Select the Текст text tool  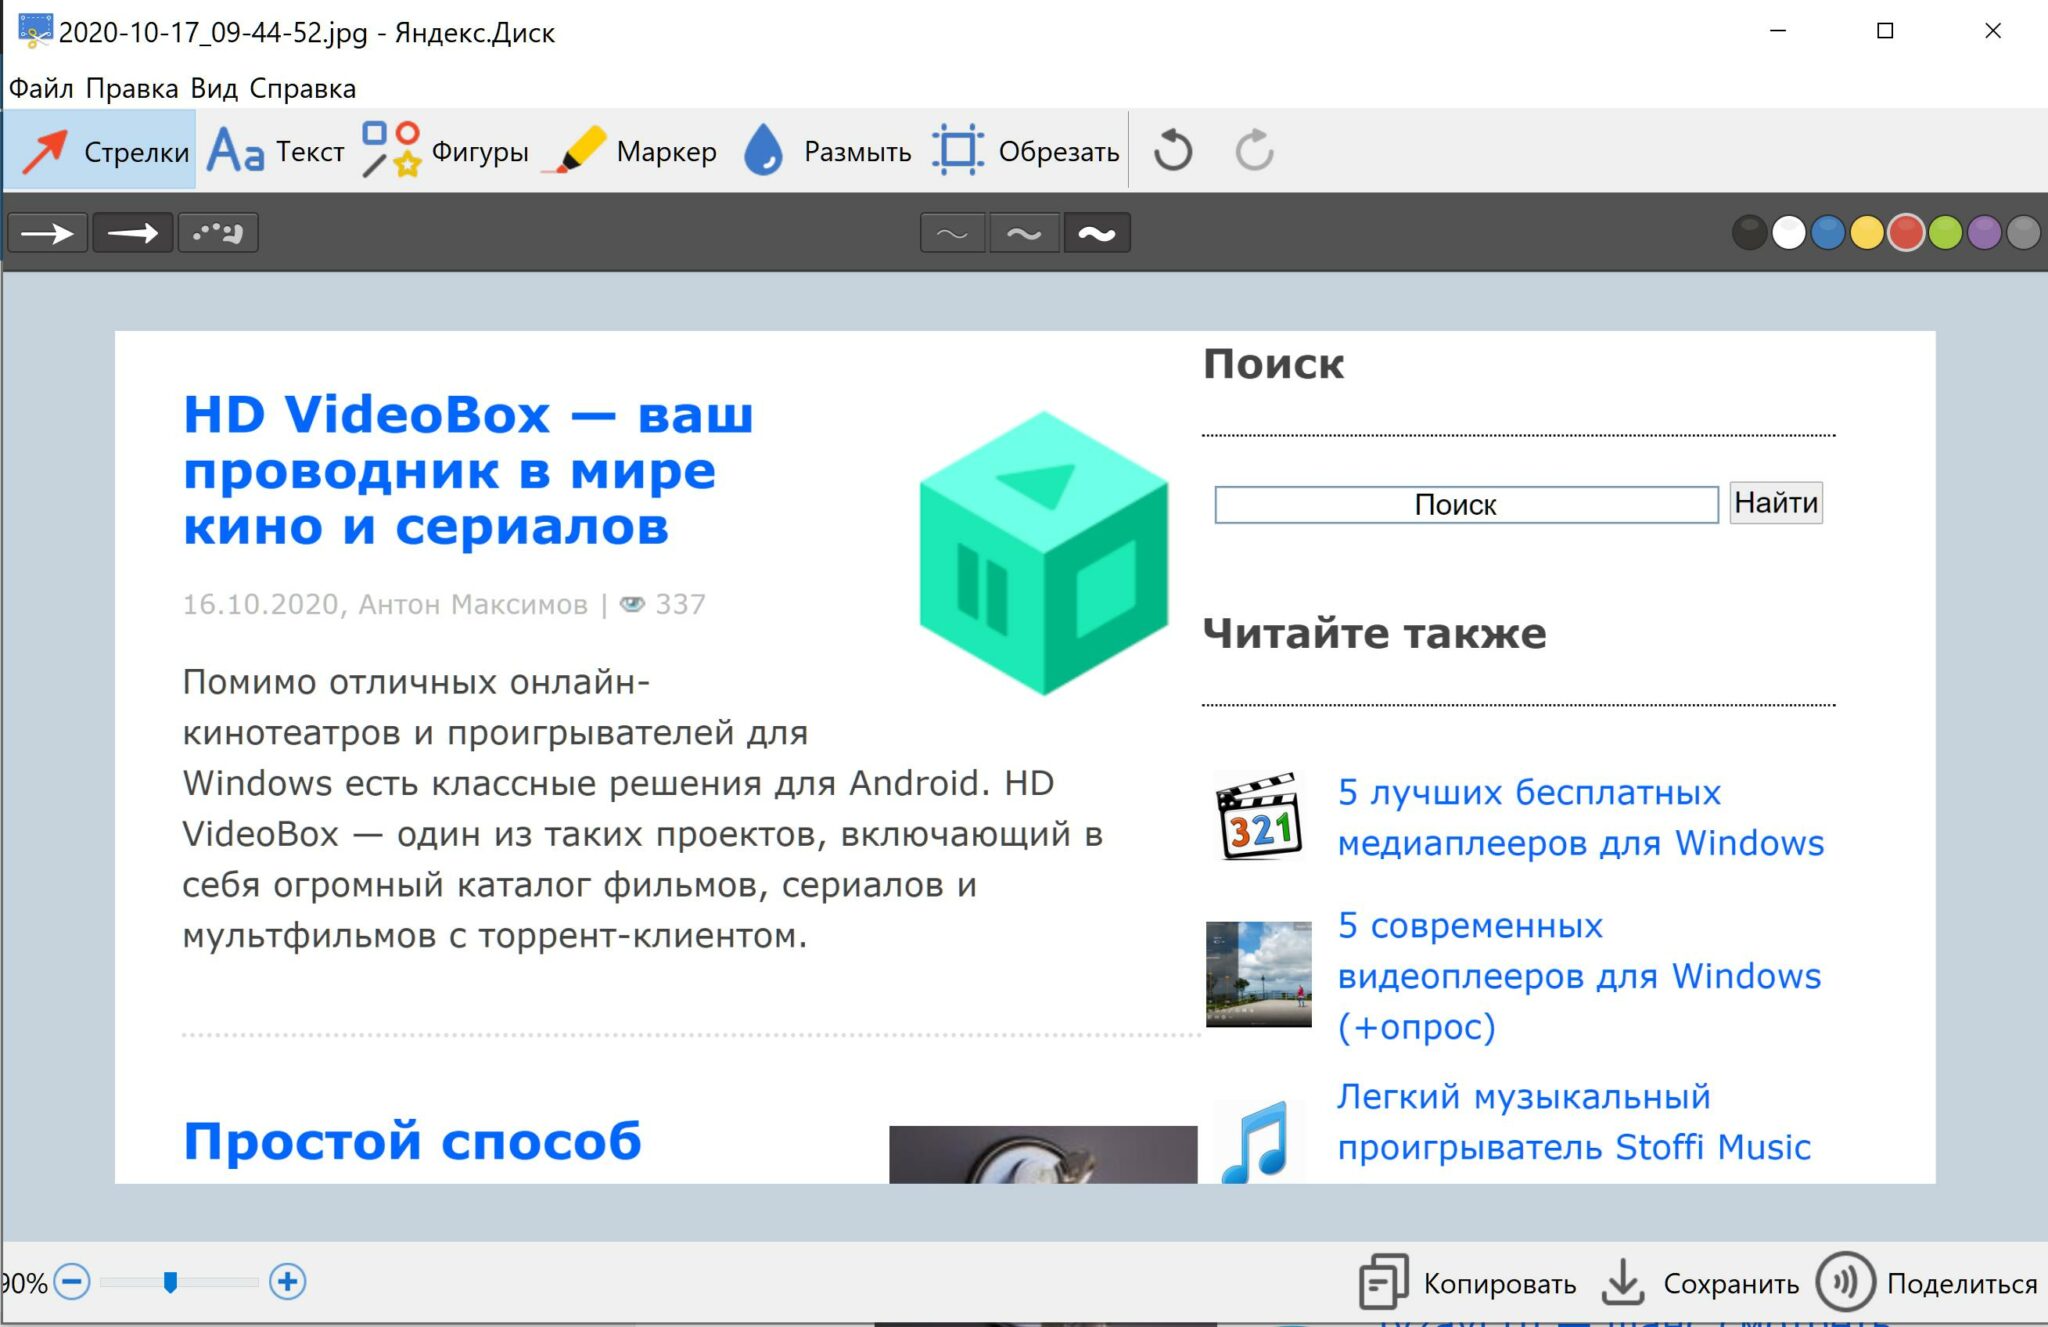pos(276,151)
